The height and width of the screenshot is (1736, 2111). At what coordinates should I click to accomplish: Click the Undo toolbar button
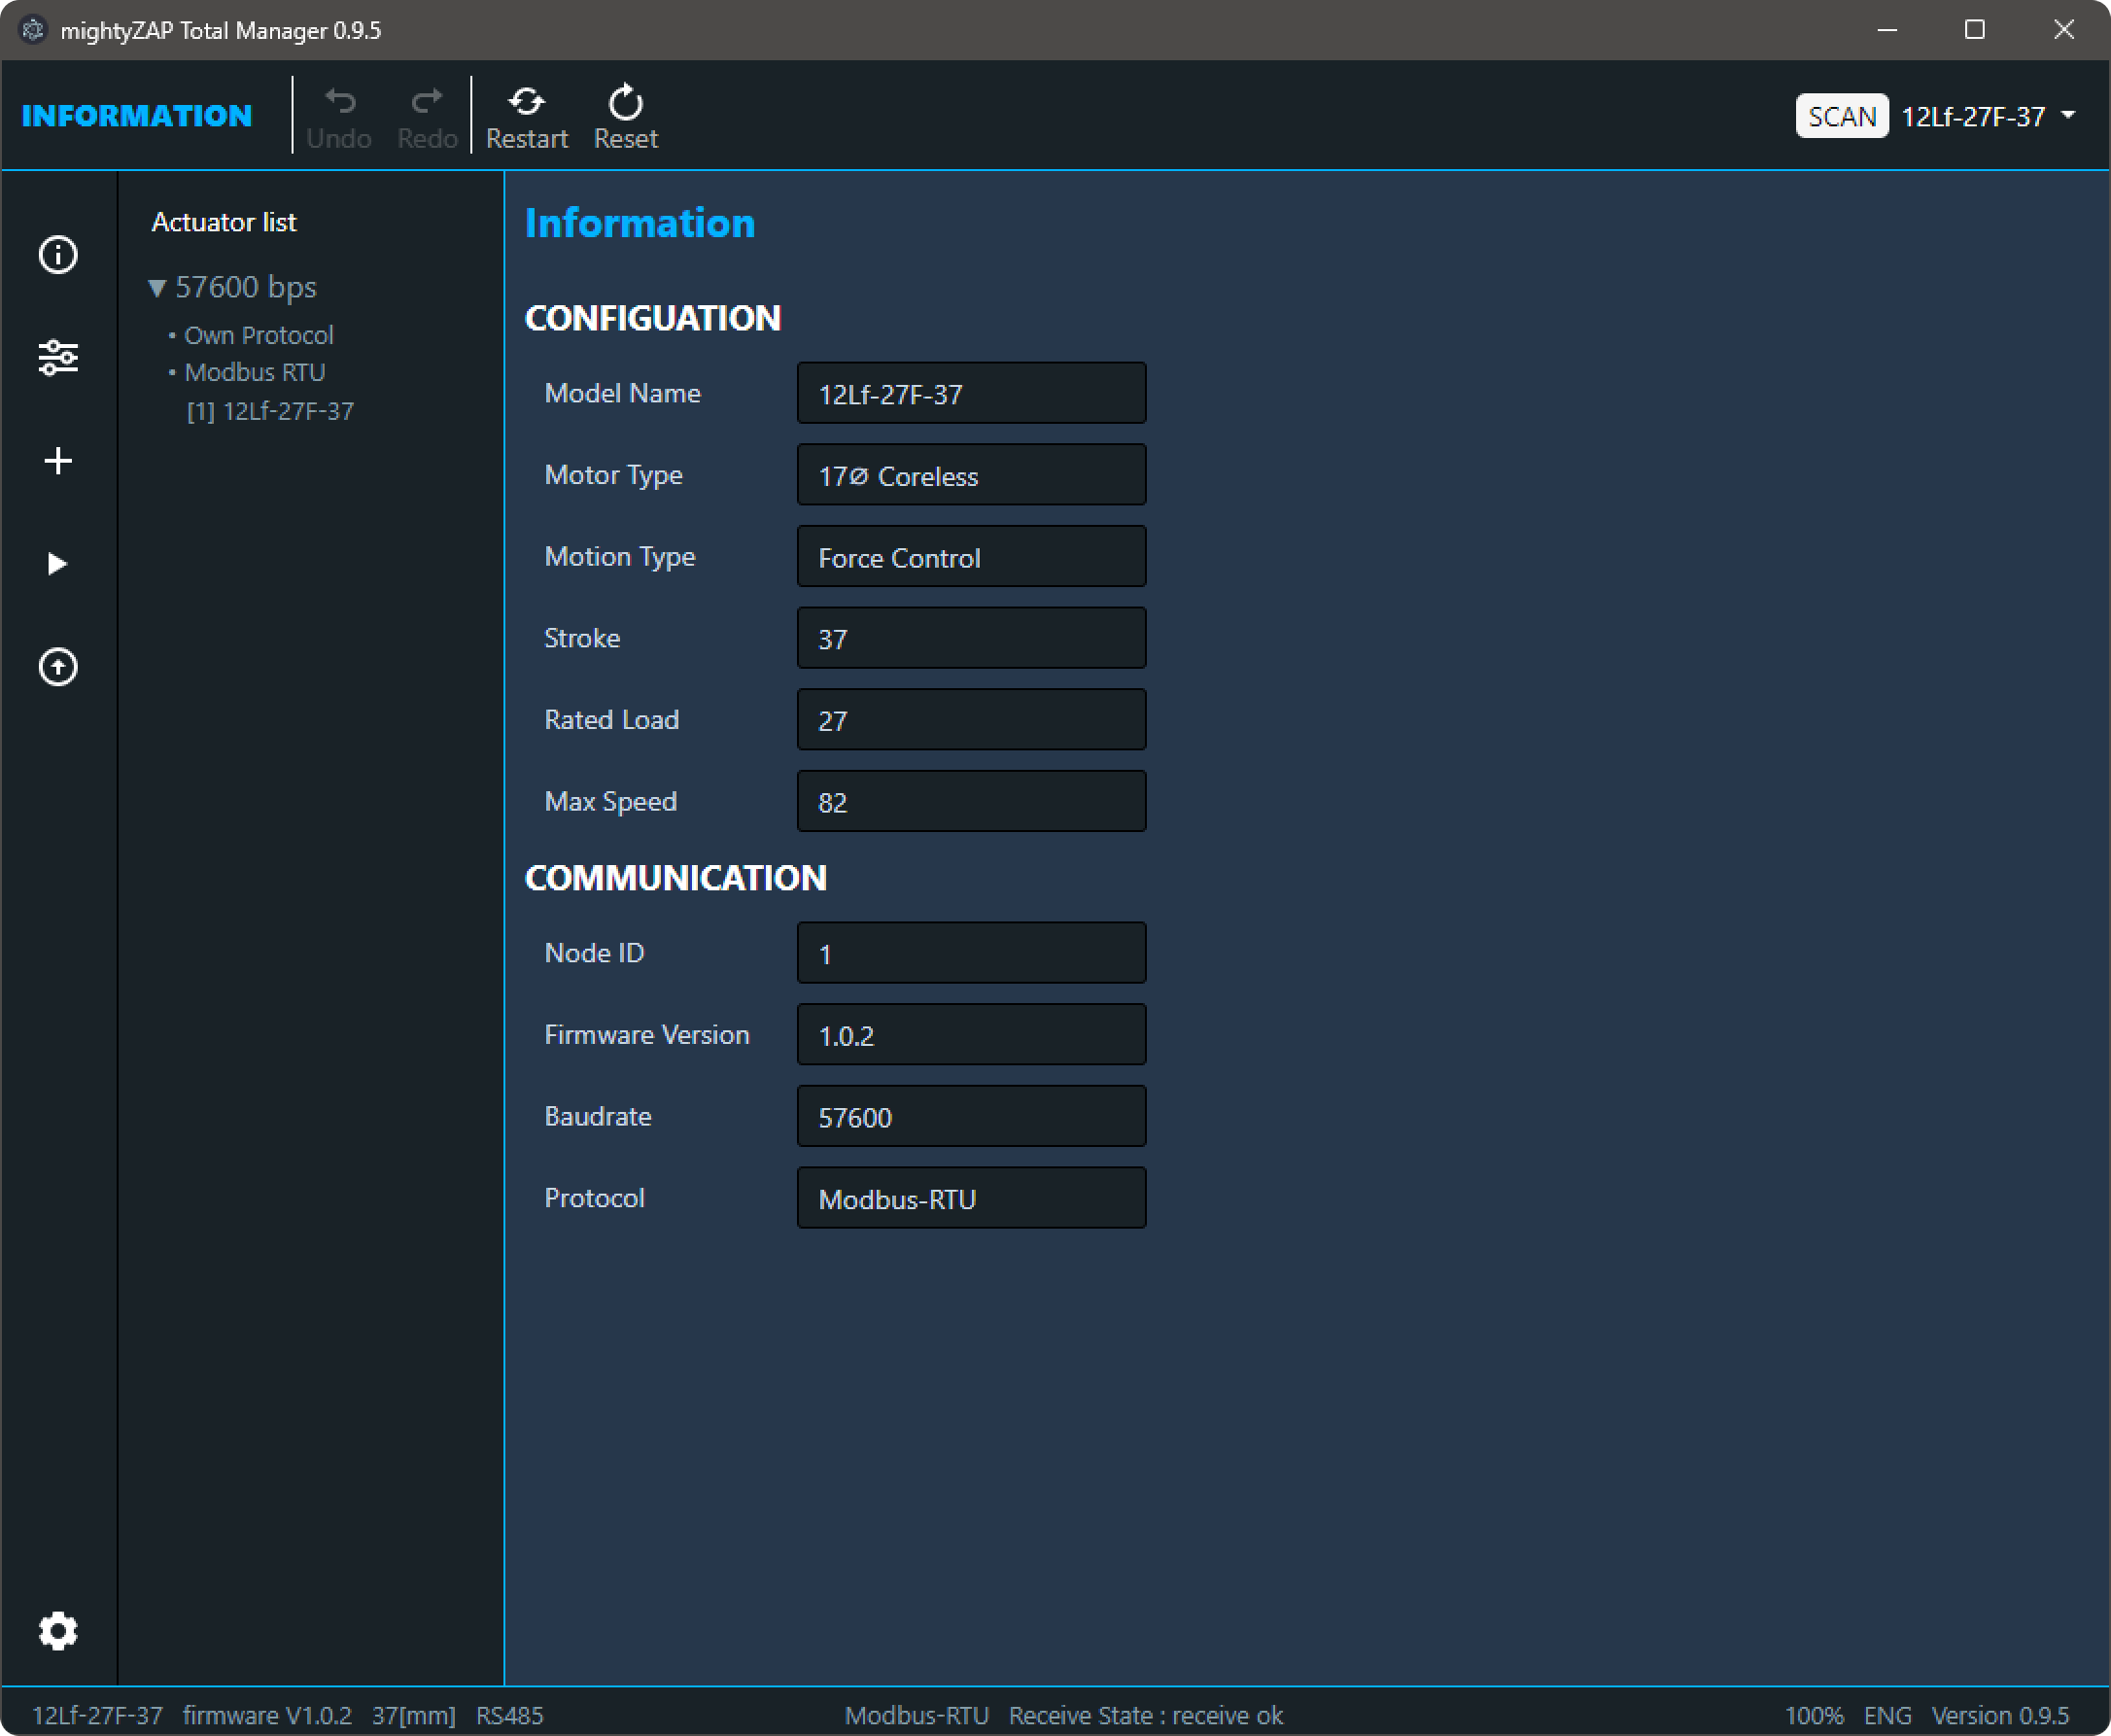pos(339,117)
